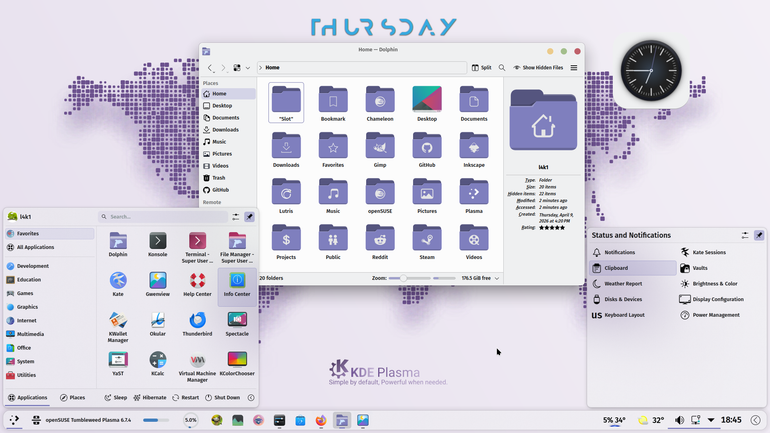The height and width of the screenshot is (433, 770).
Task: Click the analog clock widget
Action: tap(651, 71)
